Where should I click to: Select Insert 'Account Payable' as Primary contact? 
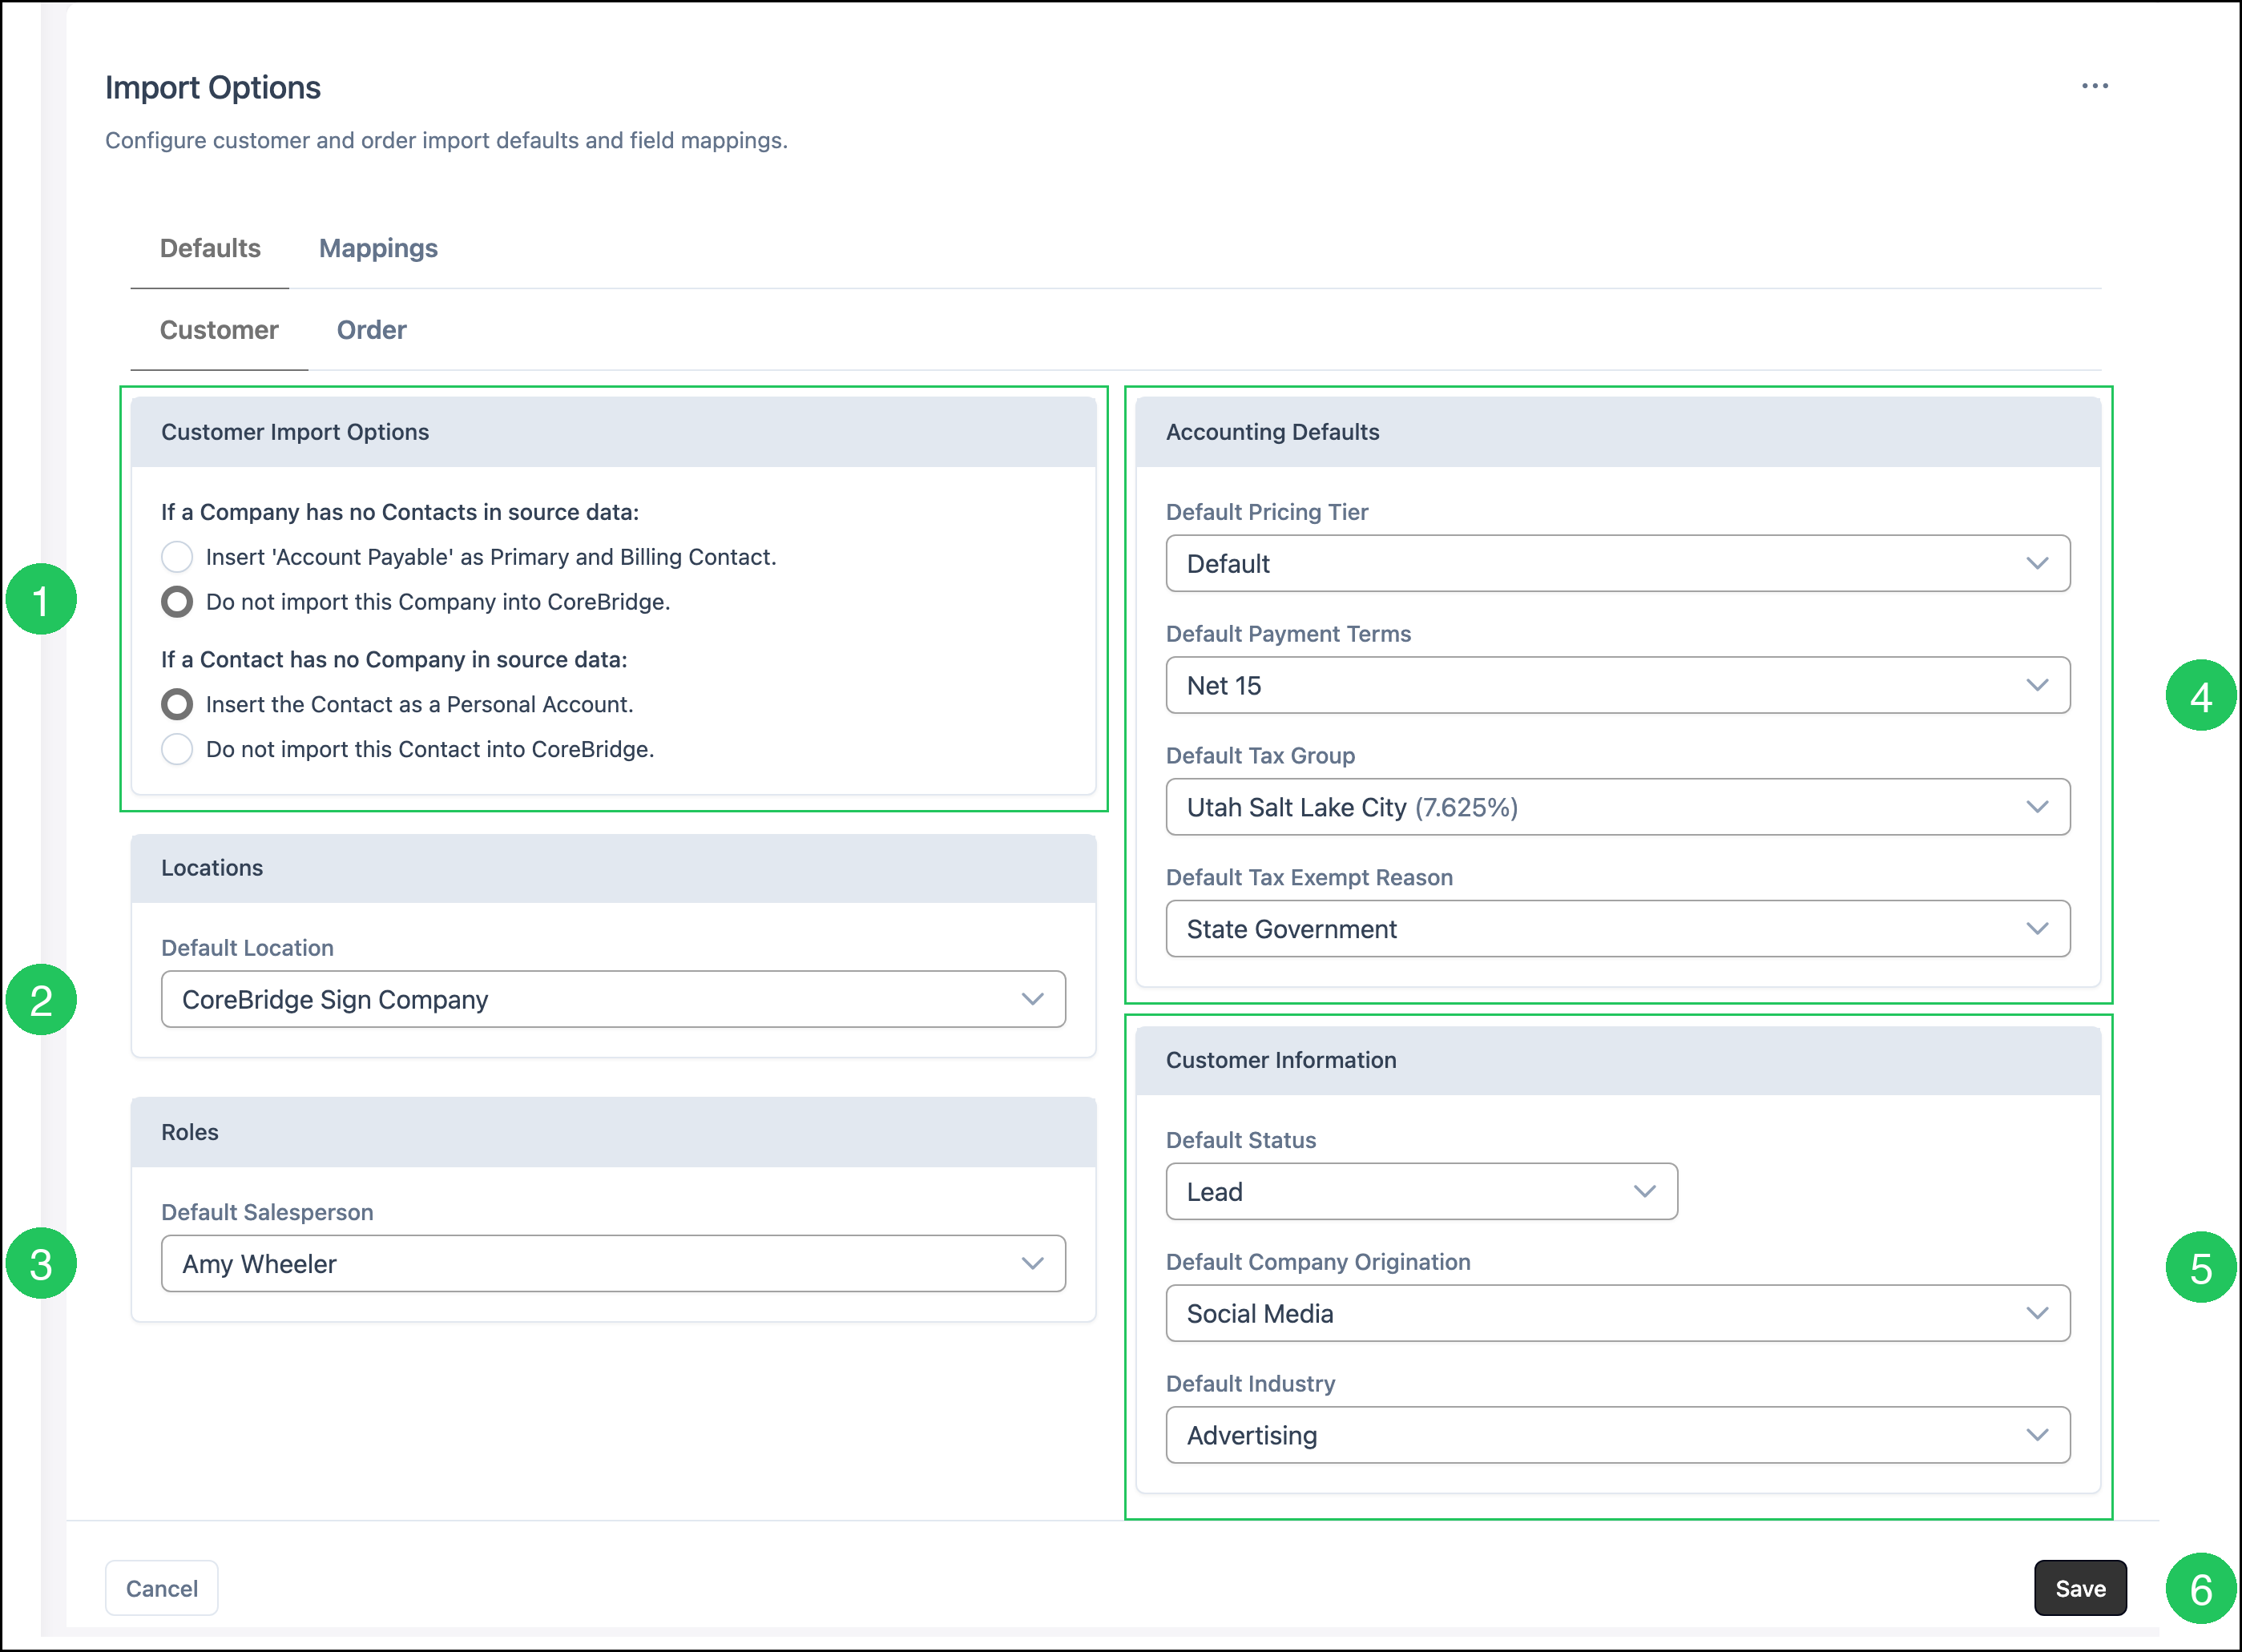click(x=177, y=557)
